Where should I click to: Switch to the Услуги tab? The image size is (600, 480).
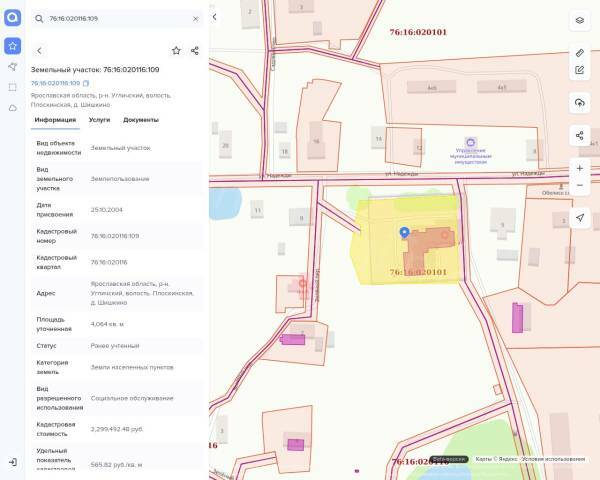tap(100, 120)
